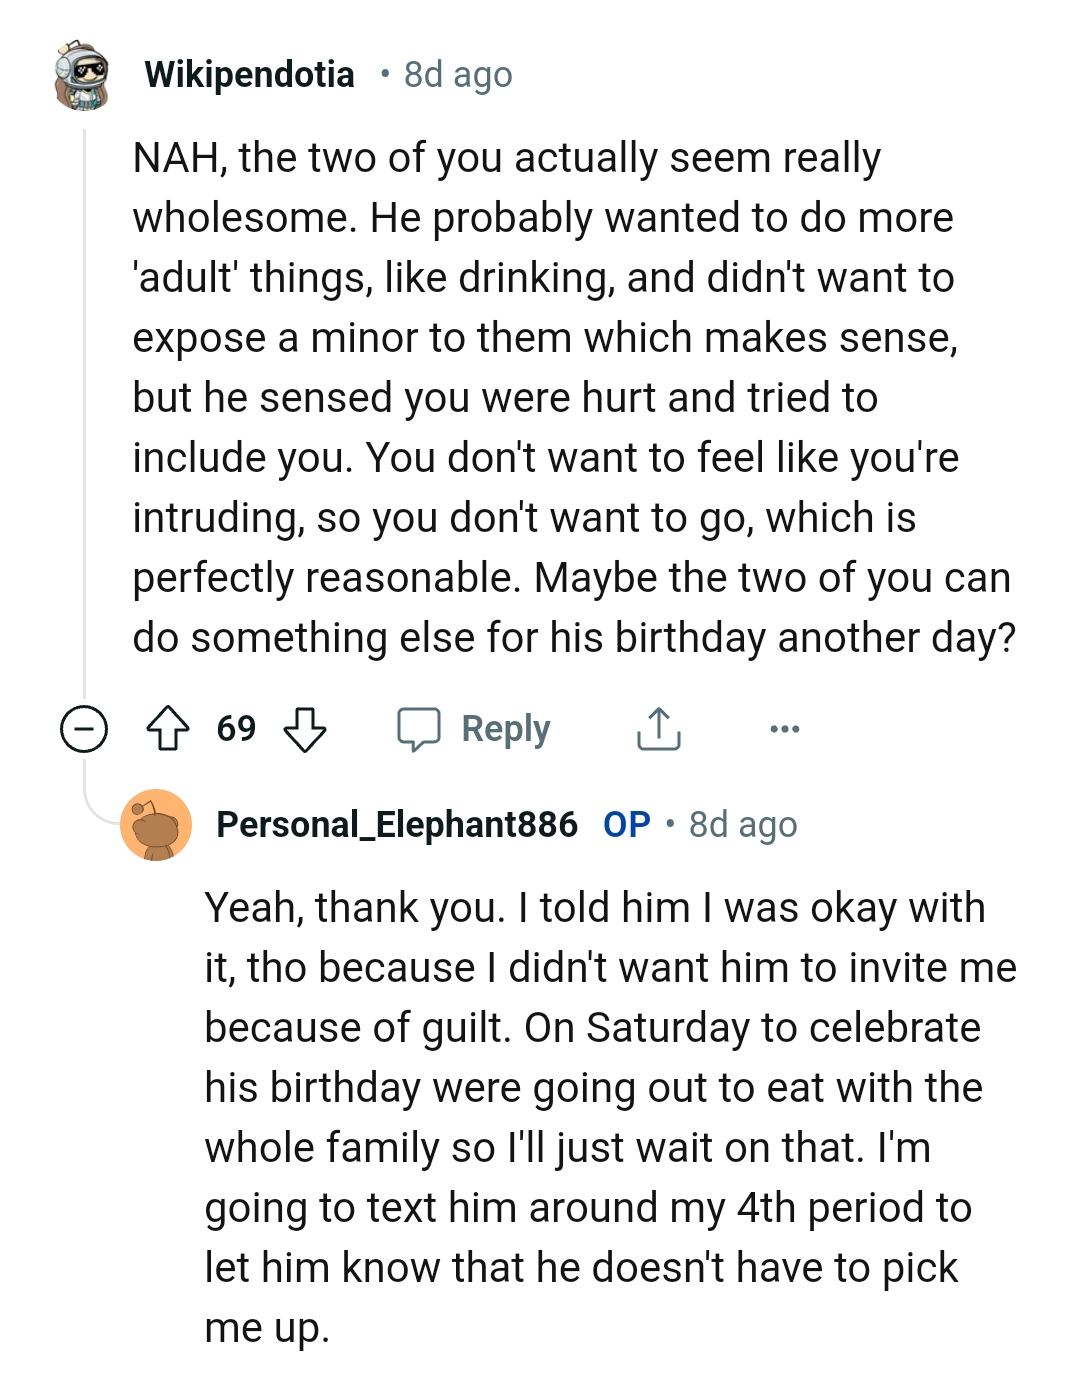Open Personal_Elephant886's profile via username
Viewport: 1079px width, 1380px height.
tap(397, 825)
